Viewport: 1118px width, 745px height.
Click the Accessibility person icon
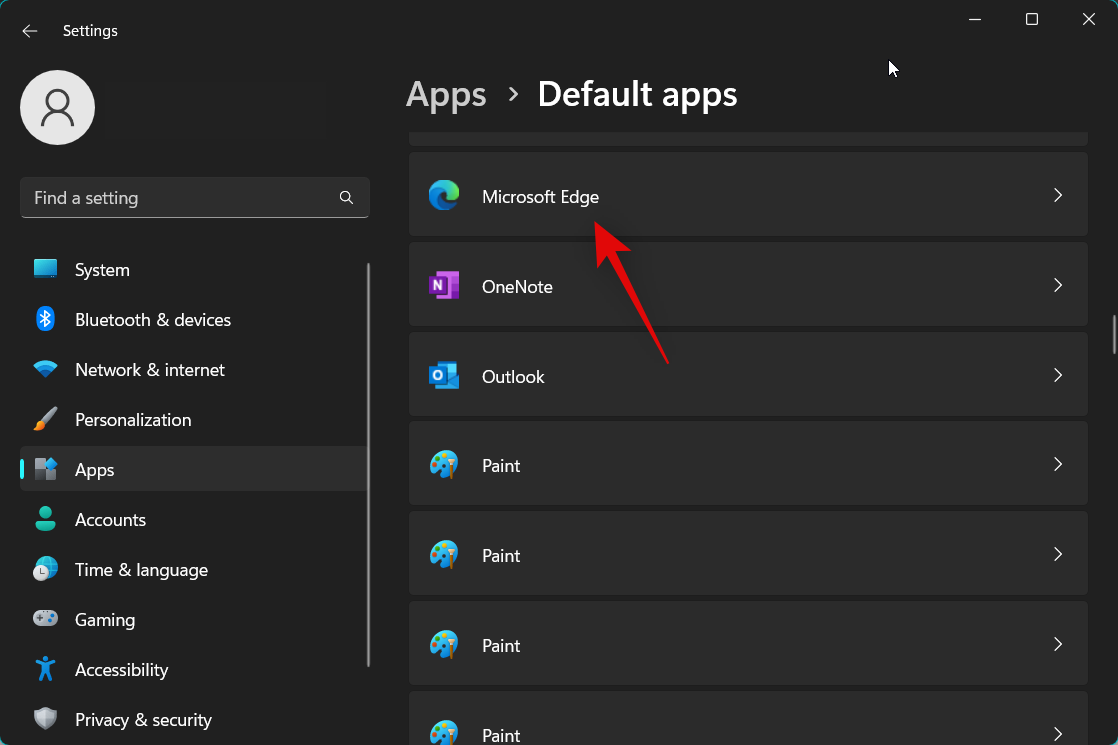tap(45, 669)
